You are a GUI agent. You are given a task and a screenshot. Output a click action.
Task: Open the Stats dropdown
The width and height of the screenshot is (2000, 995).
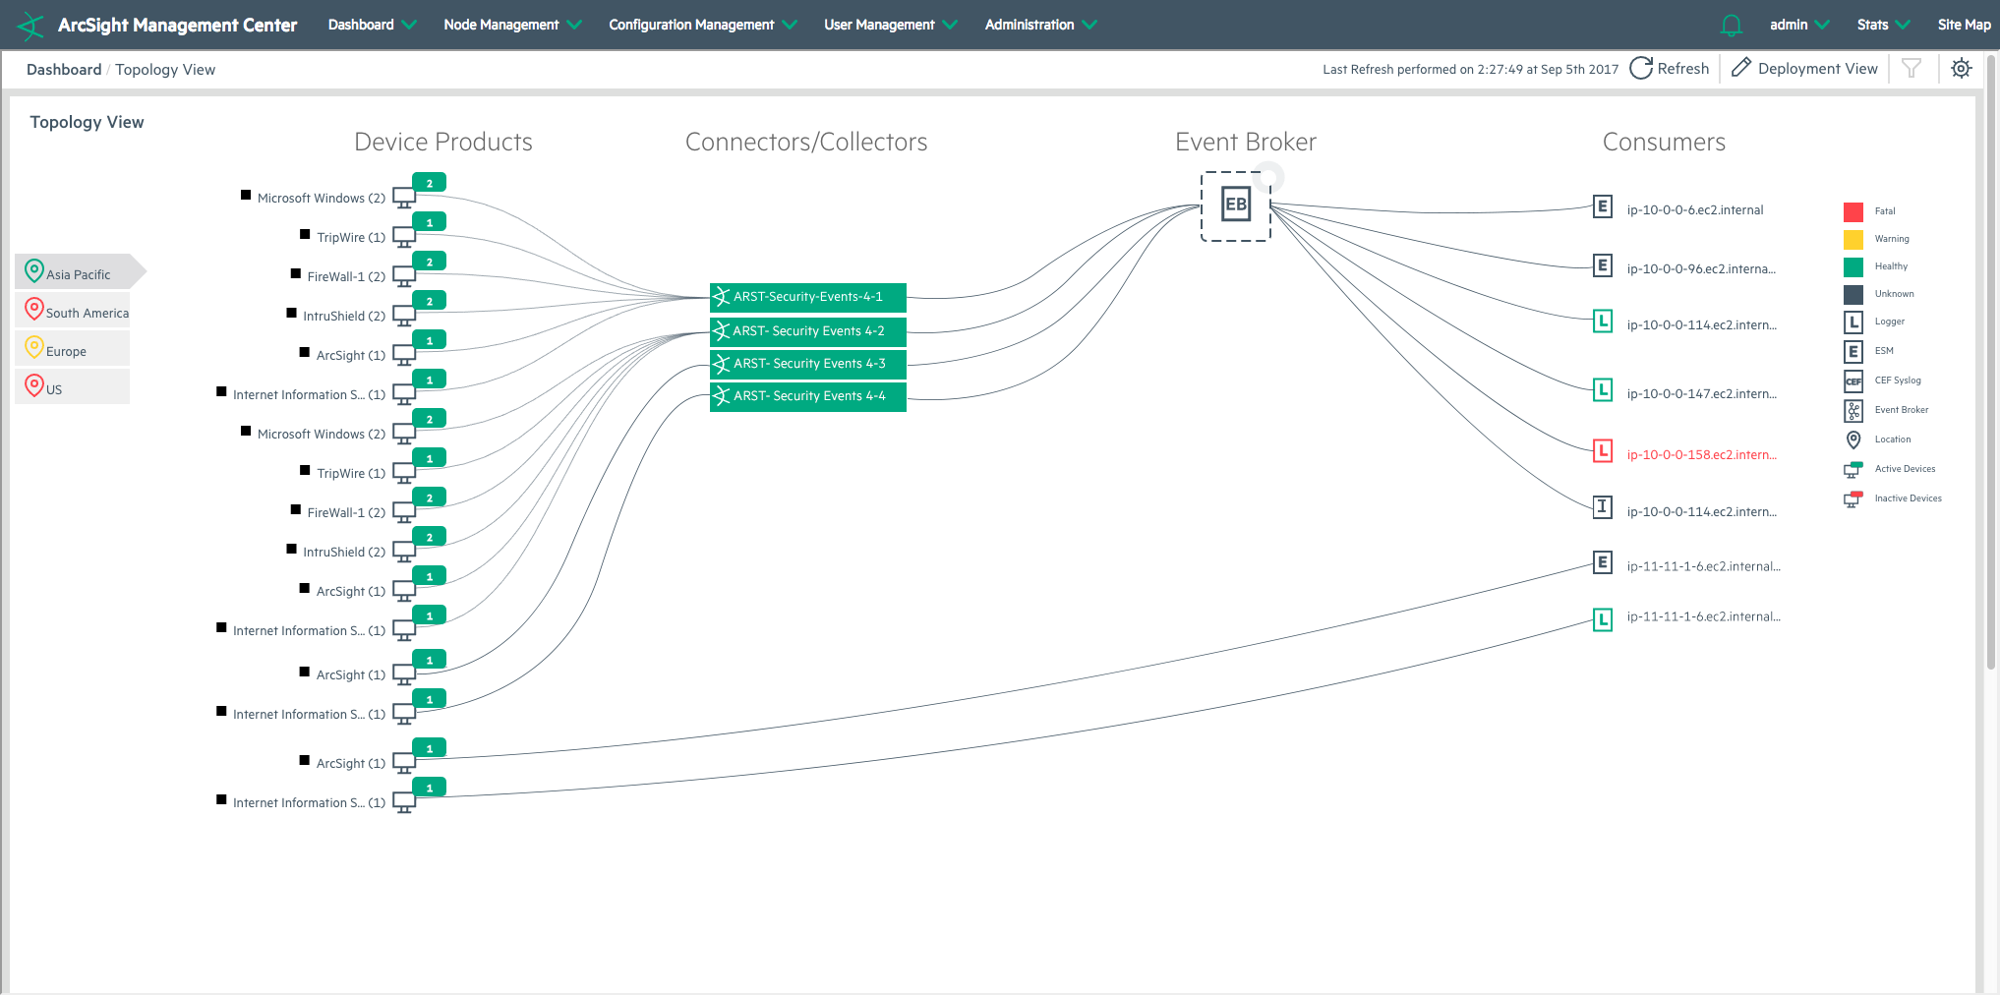1883,25
